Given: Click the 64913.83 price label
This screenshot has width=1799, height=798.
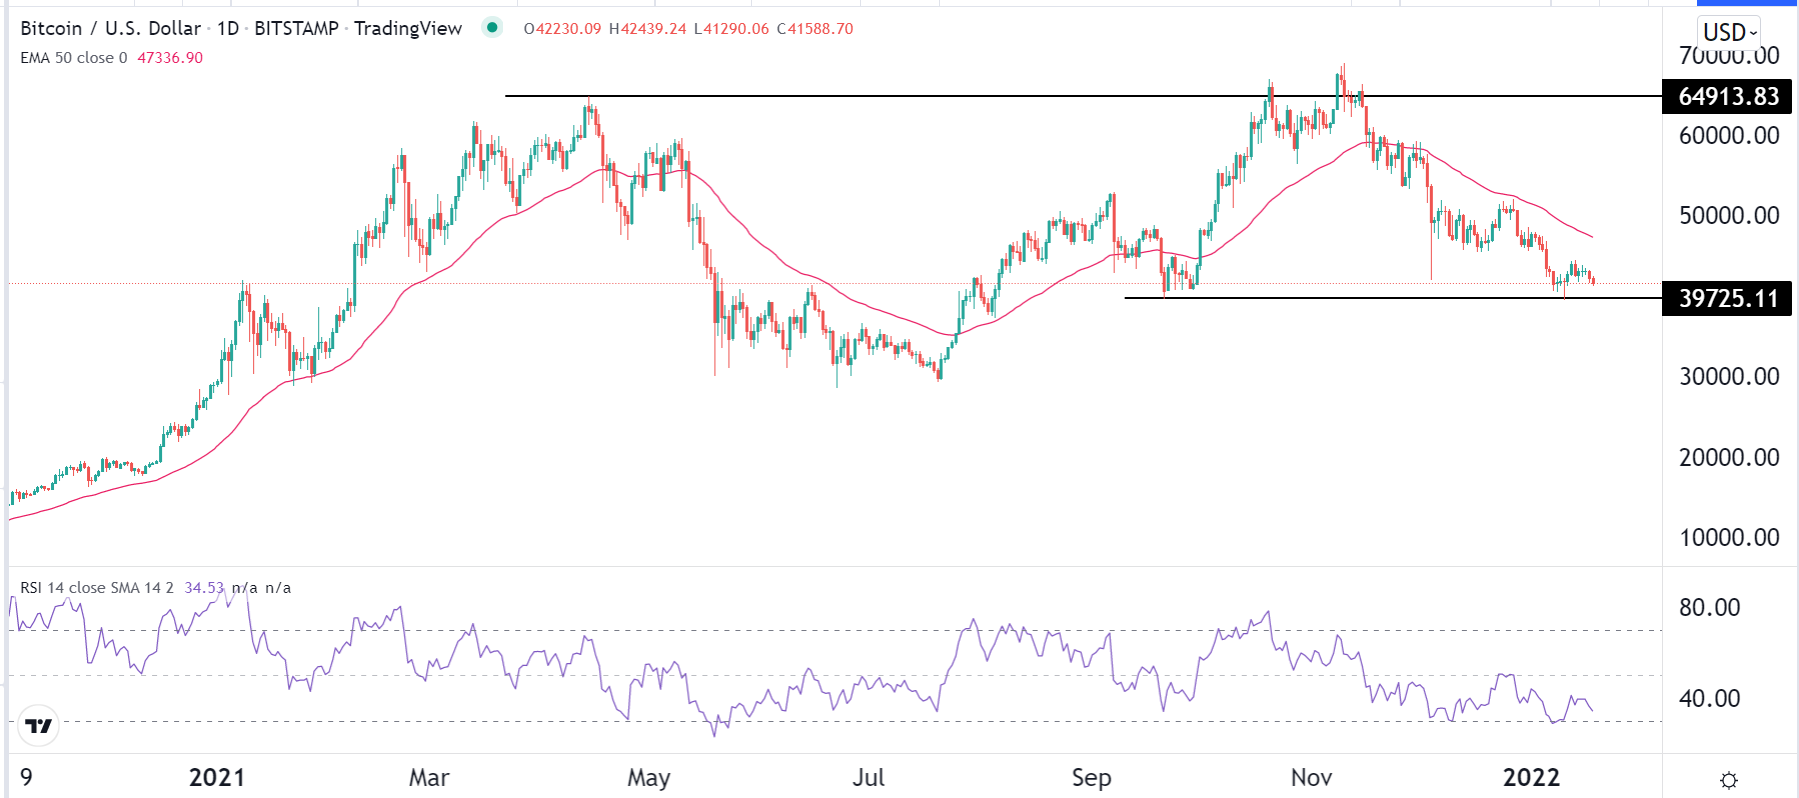Looking at the screenshot, I should tap(1727, 97).
